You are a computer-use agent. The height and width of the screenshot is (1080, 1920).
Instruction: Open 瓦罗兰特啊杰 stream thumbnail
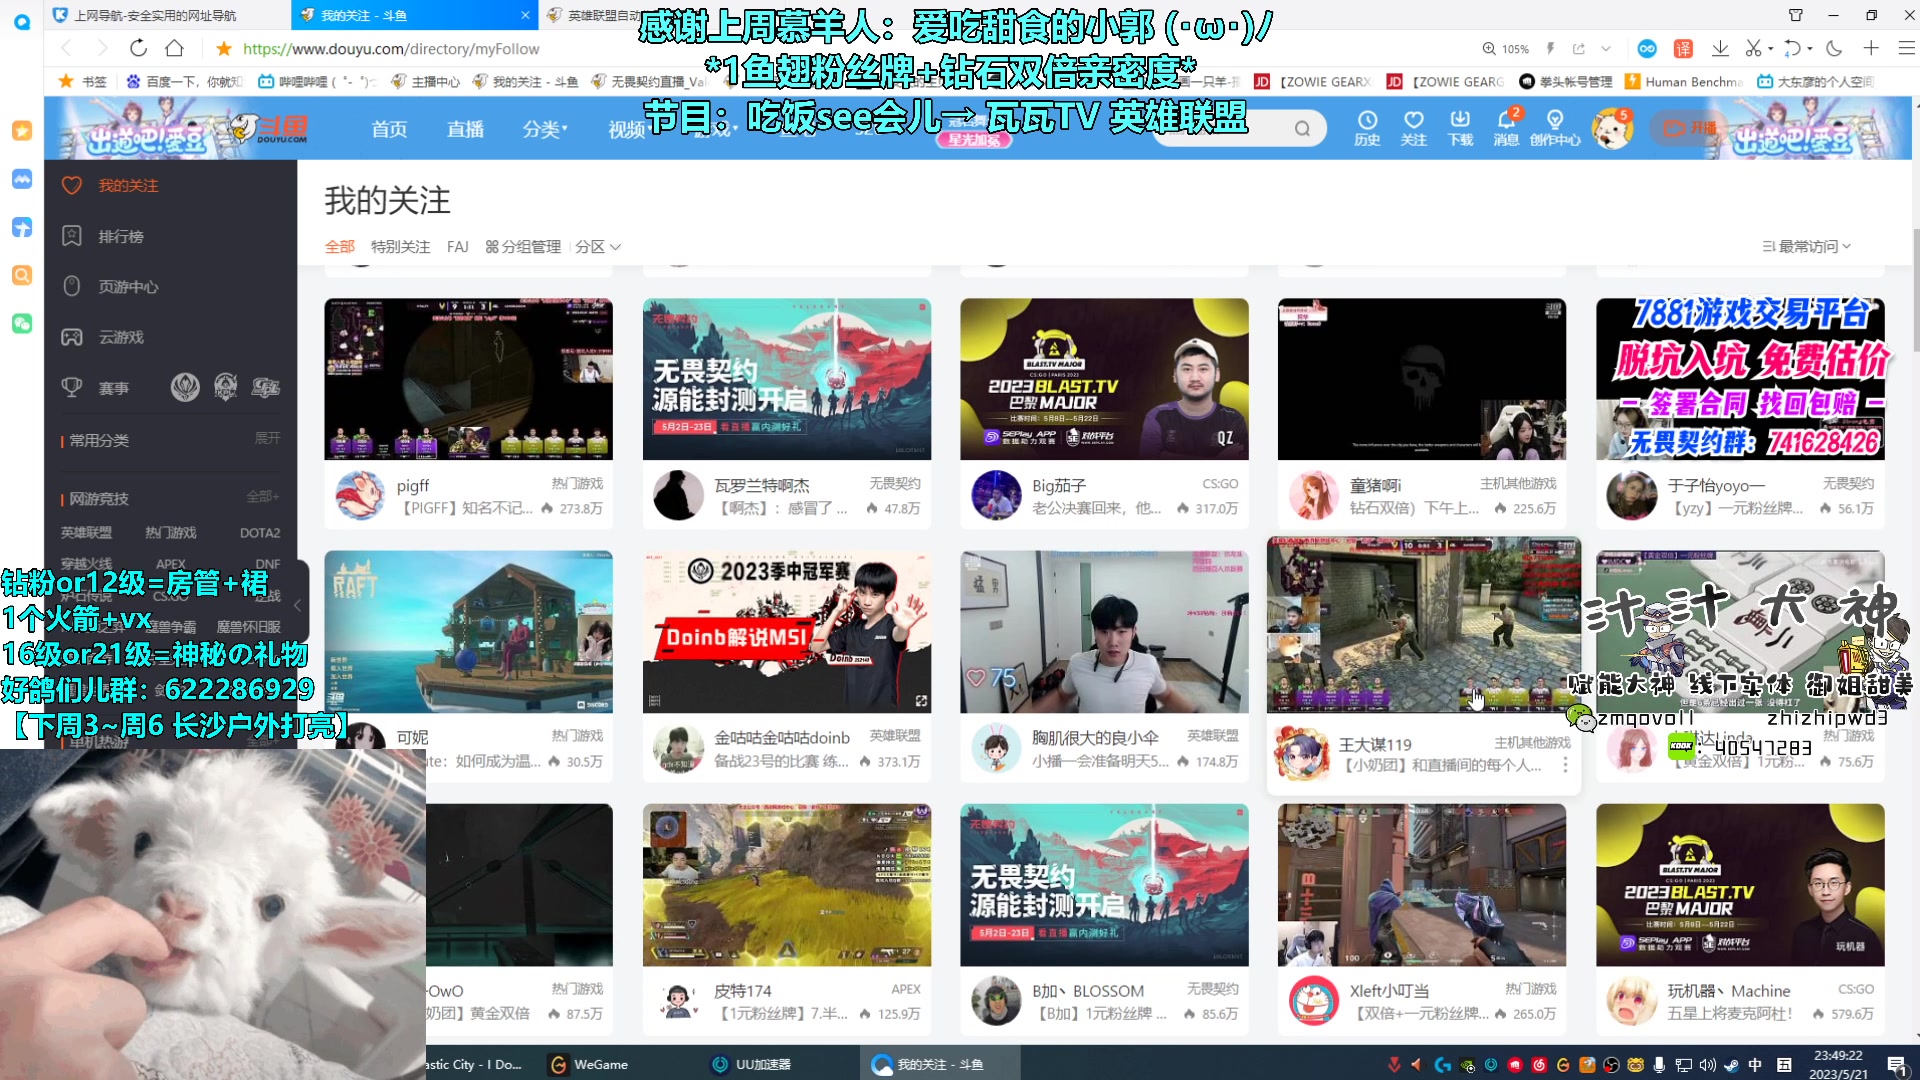coord(786,379)
